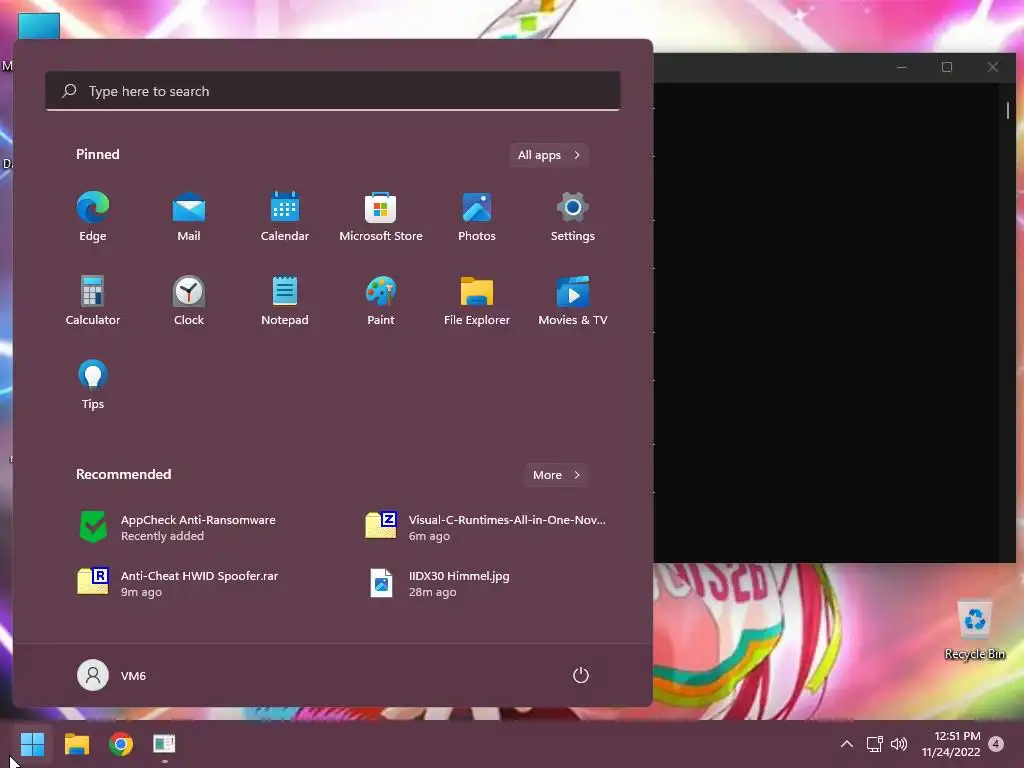This screenshot has width=1024, height=768.
Task: Open notification badge showing 4
Action: [x=996, y=743]
